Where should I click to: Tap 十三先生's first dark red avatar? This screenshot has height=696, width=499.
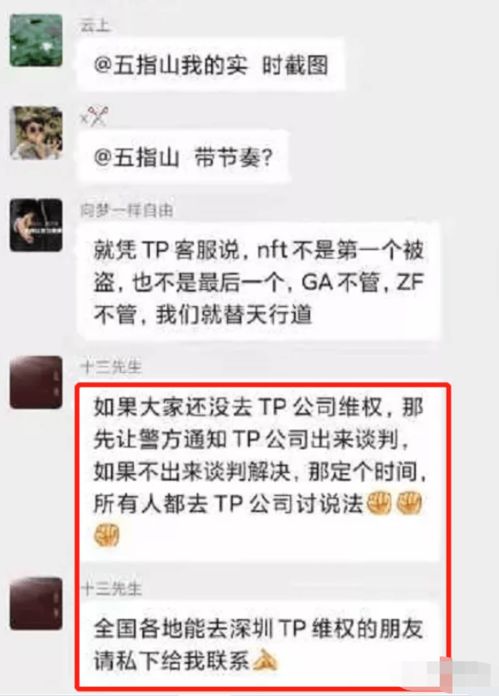point(36,382)
